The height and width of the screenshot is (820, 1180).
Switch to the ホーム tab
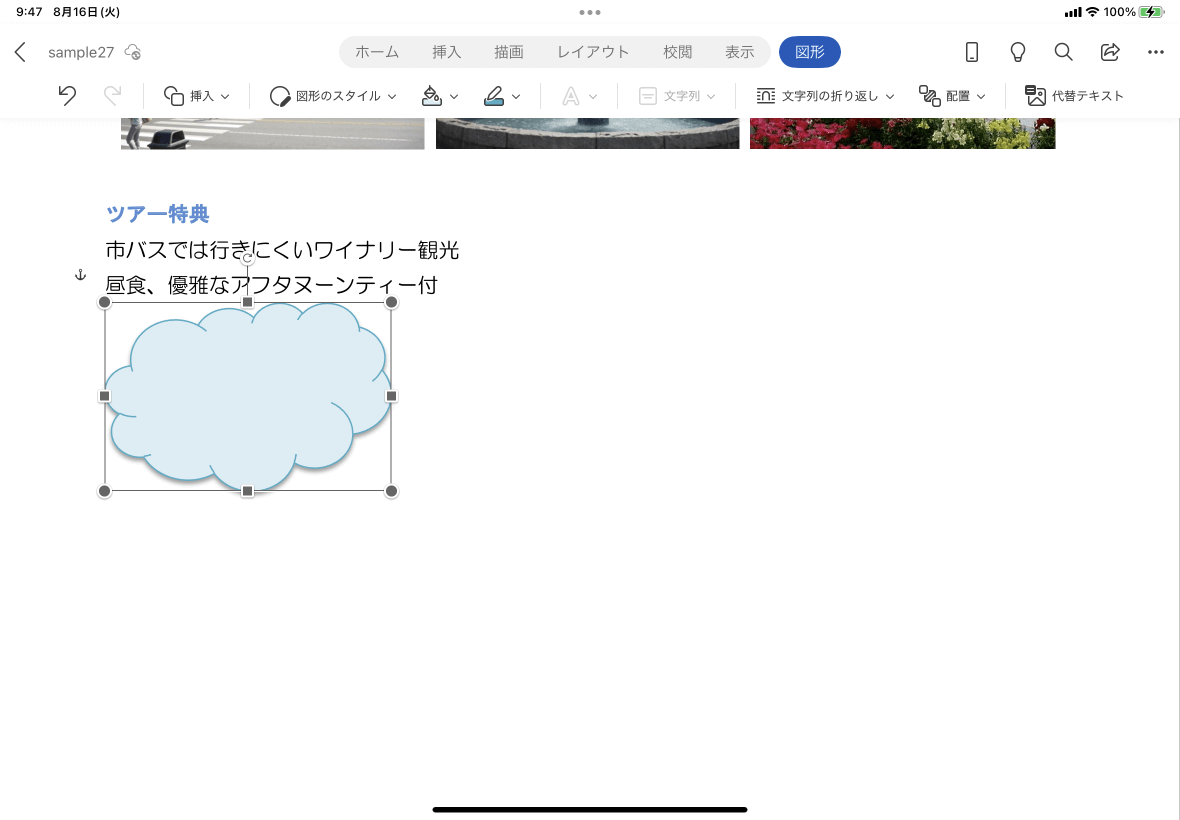tap(377, 52)
